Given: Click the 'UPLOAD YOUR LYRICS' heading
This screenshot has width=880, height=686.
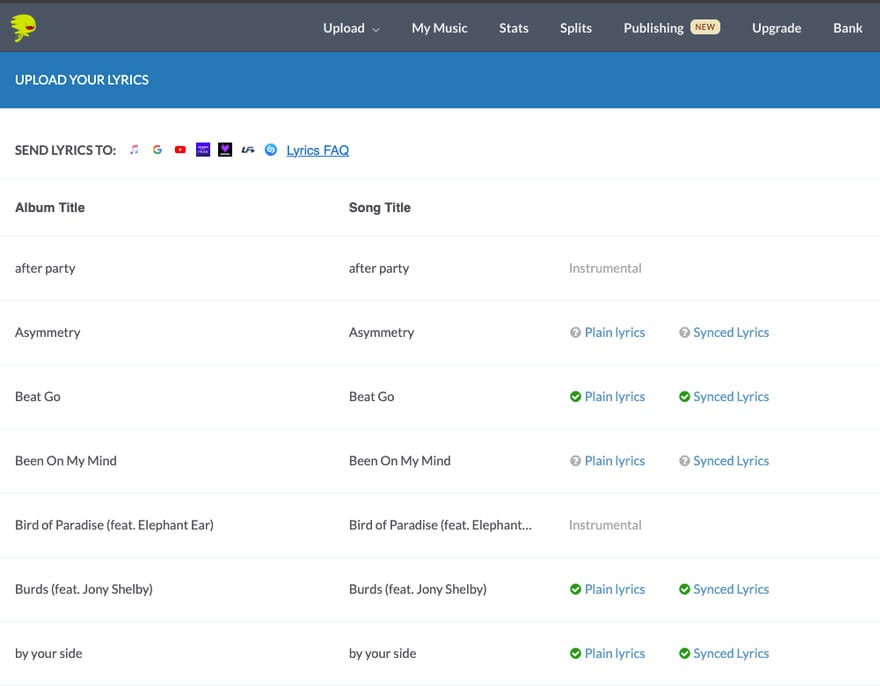Looking at the screenshot, I should pos(82,80).
